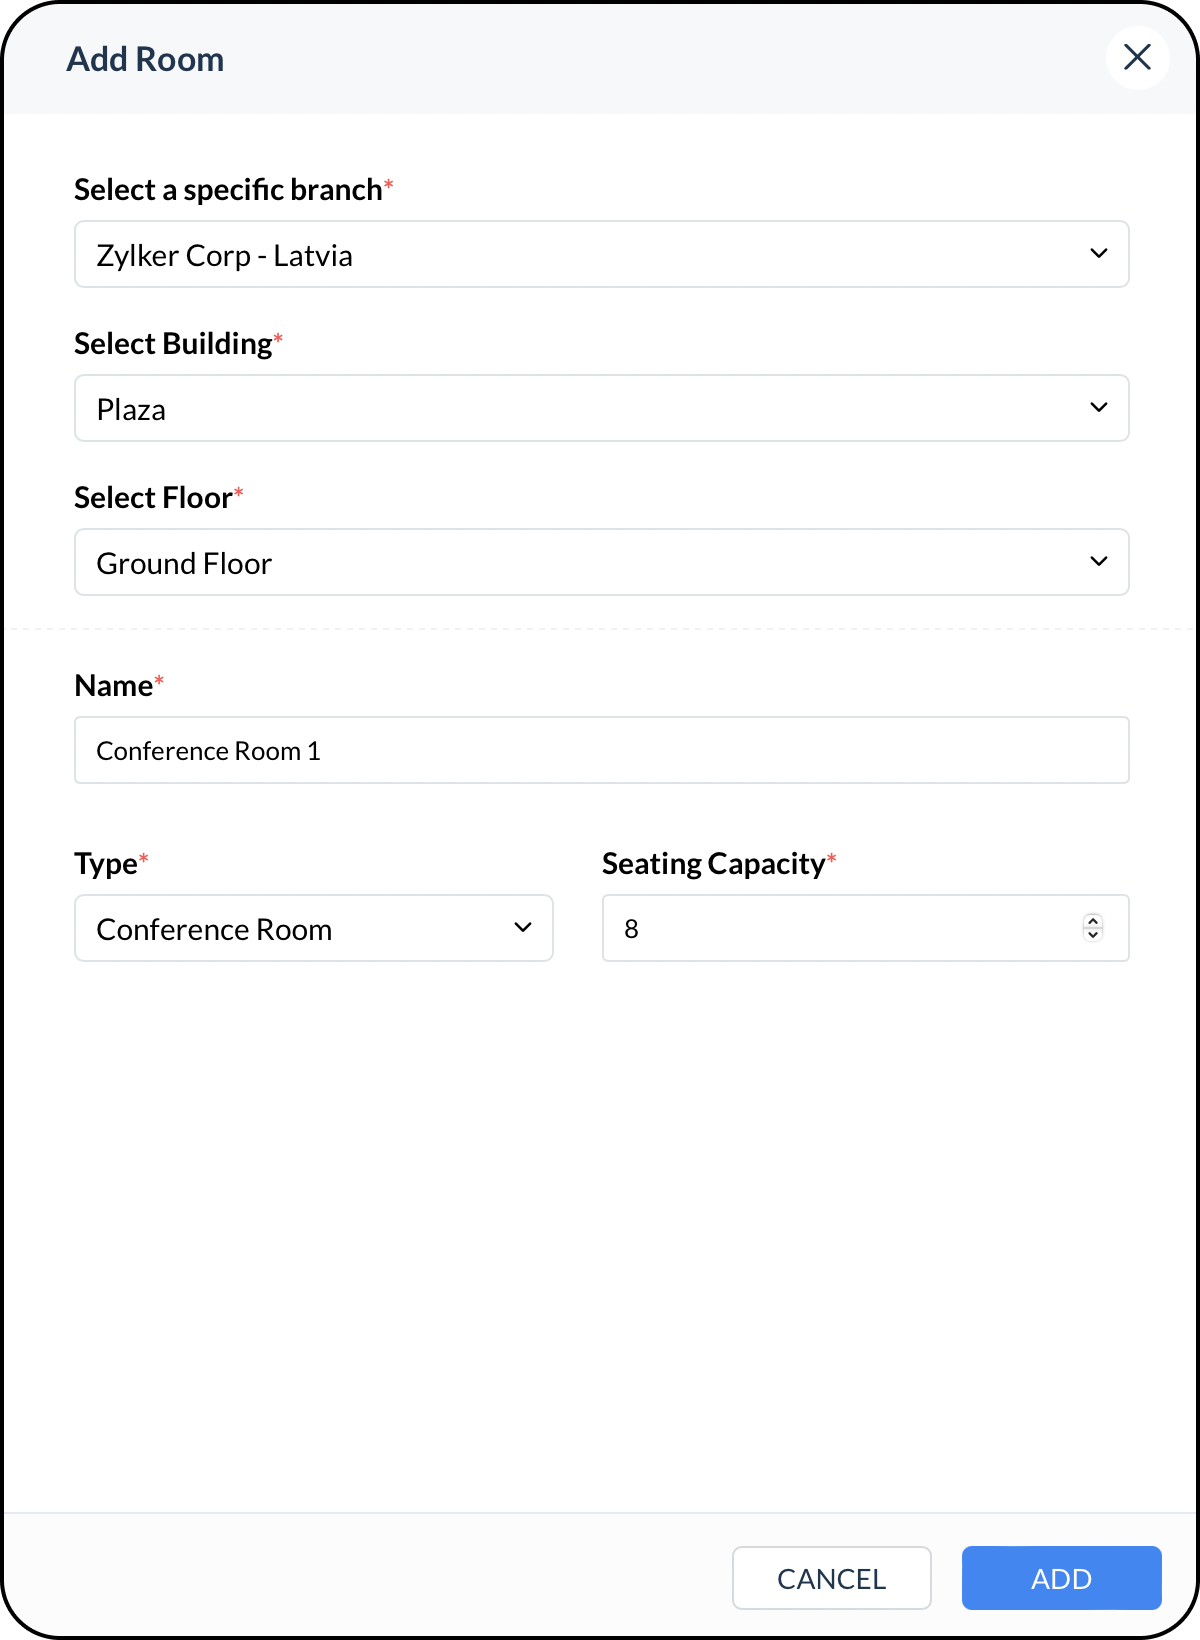Open the Zylker Corp - Latvia branch dropdown

coord(602,254)
